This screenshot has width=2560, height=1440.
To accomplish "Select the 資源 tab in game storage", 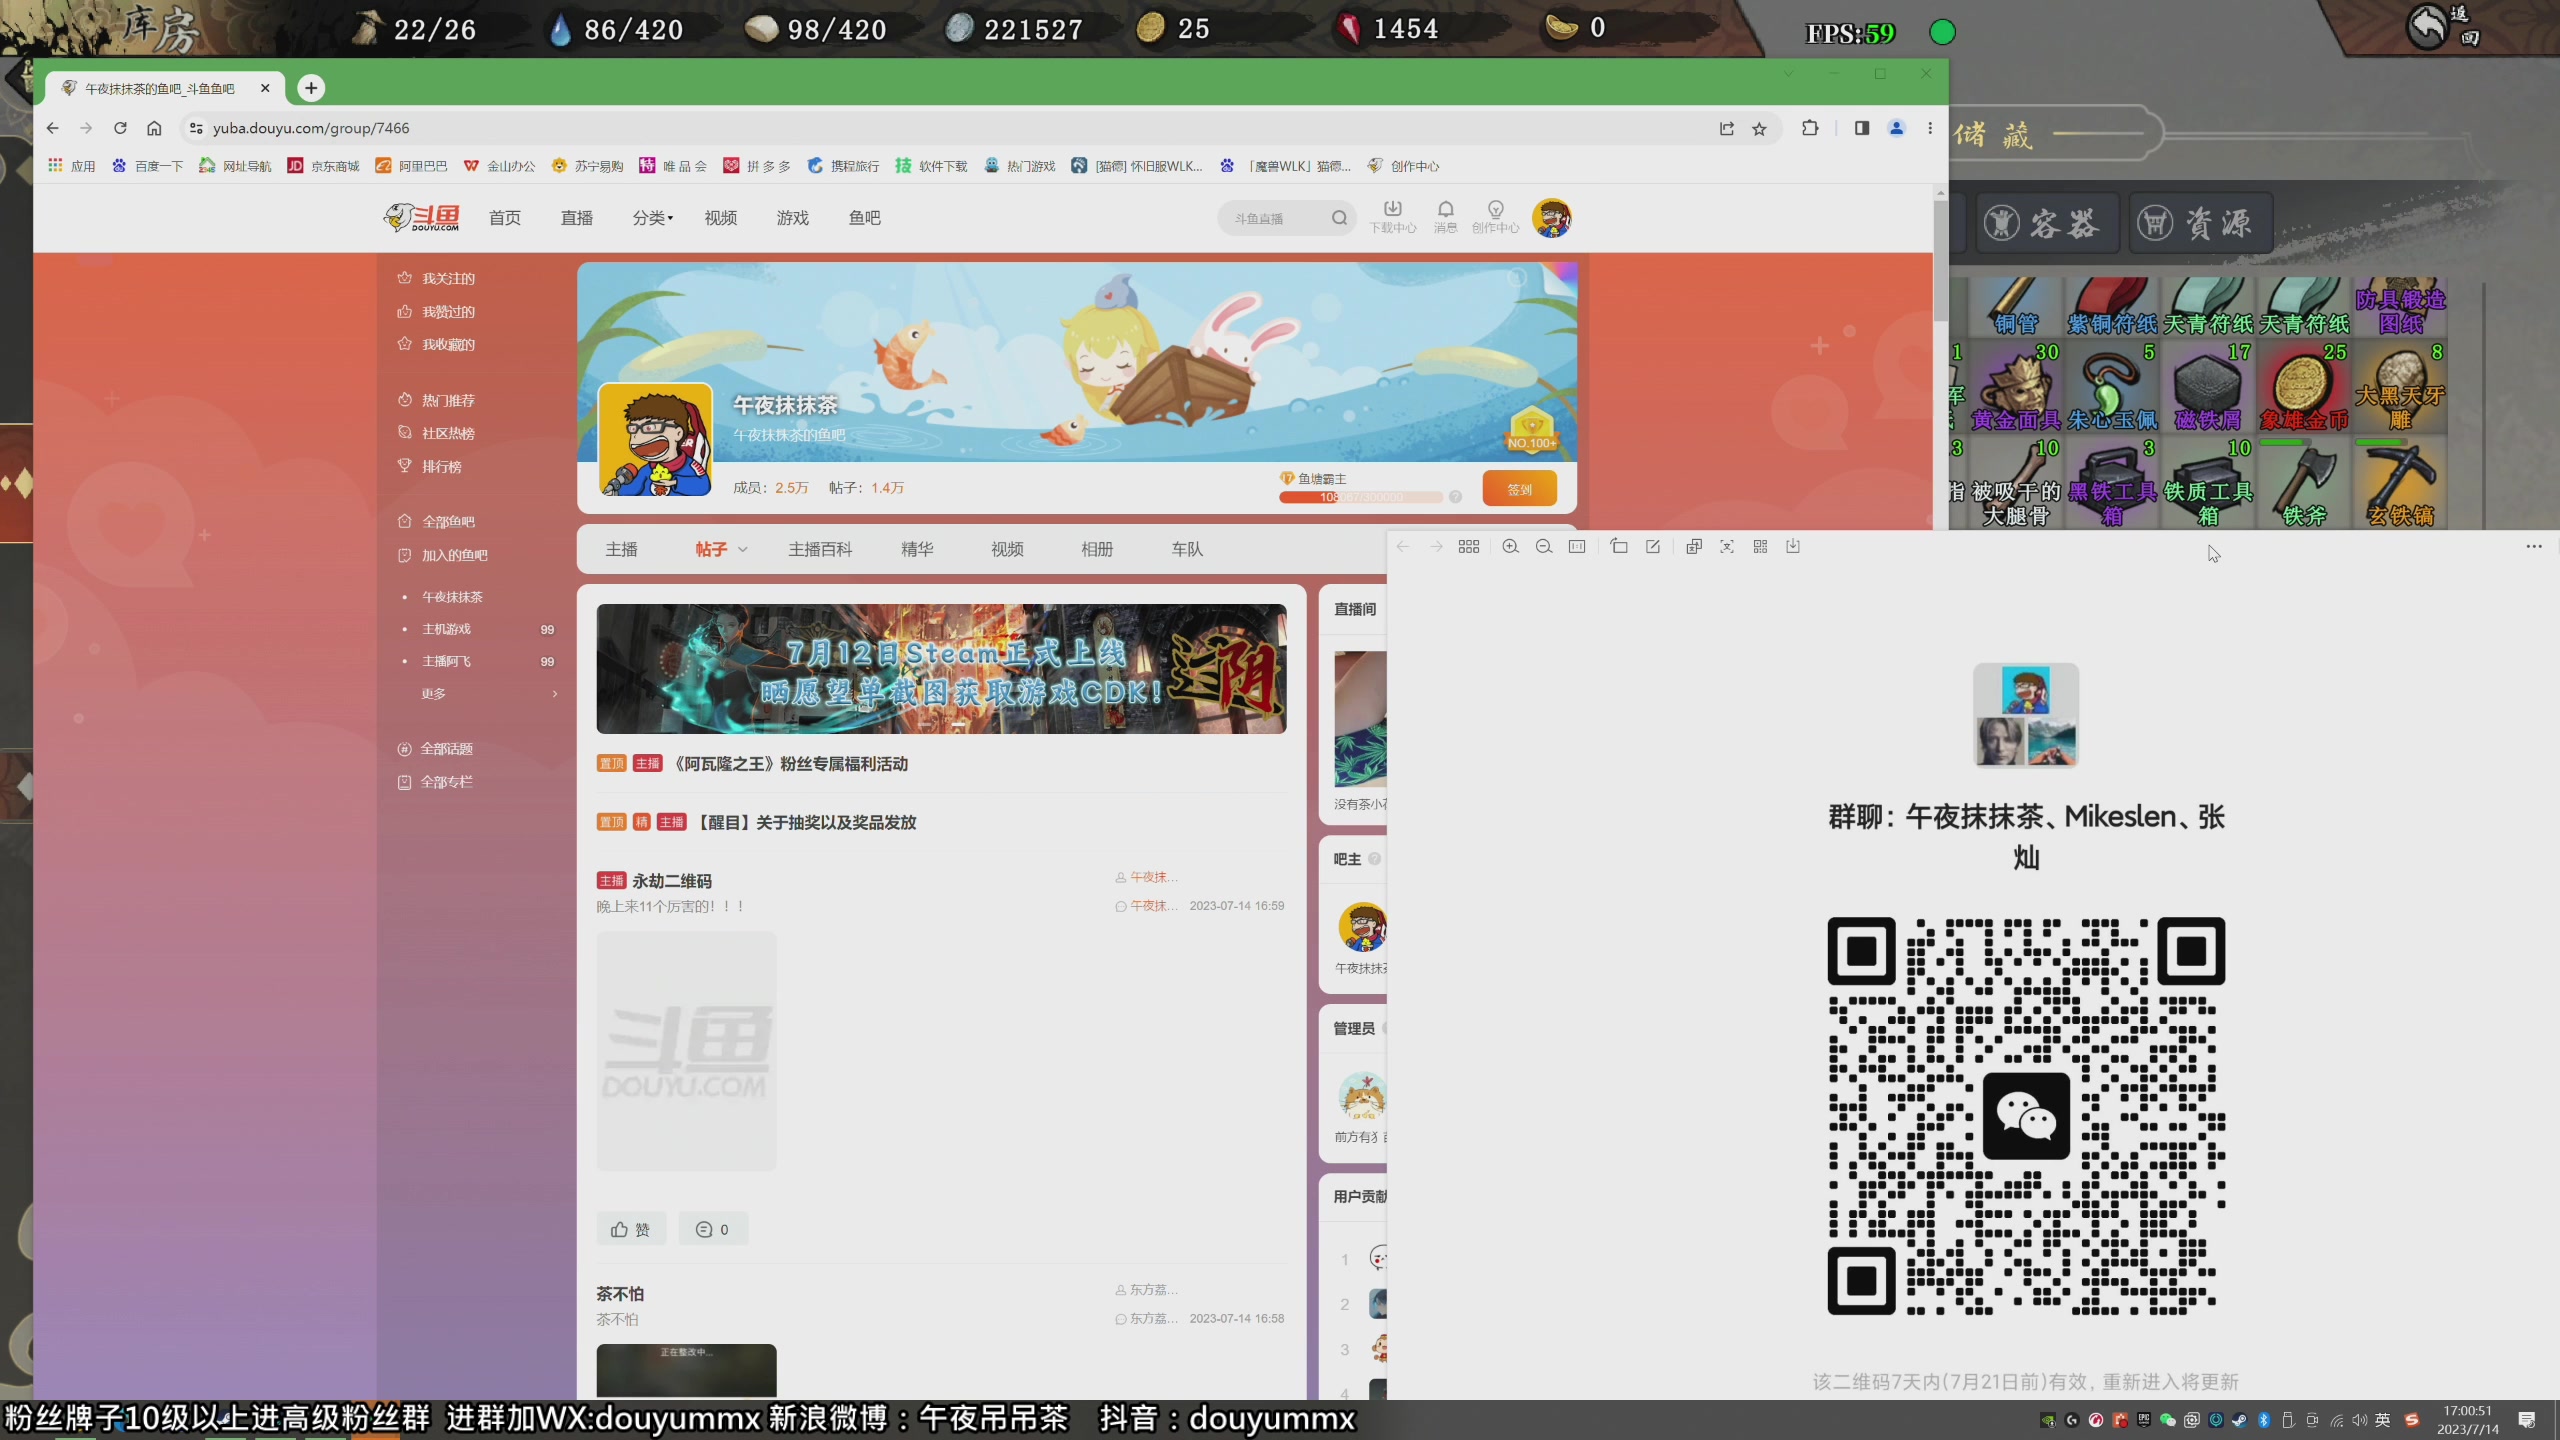I will click(x=2200, y=223).
